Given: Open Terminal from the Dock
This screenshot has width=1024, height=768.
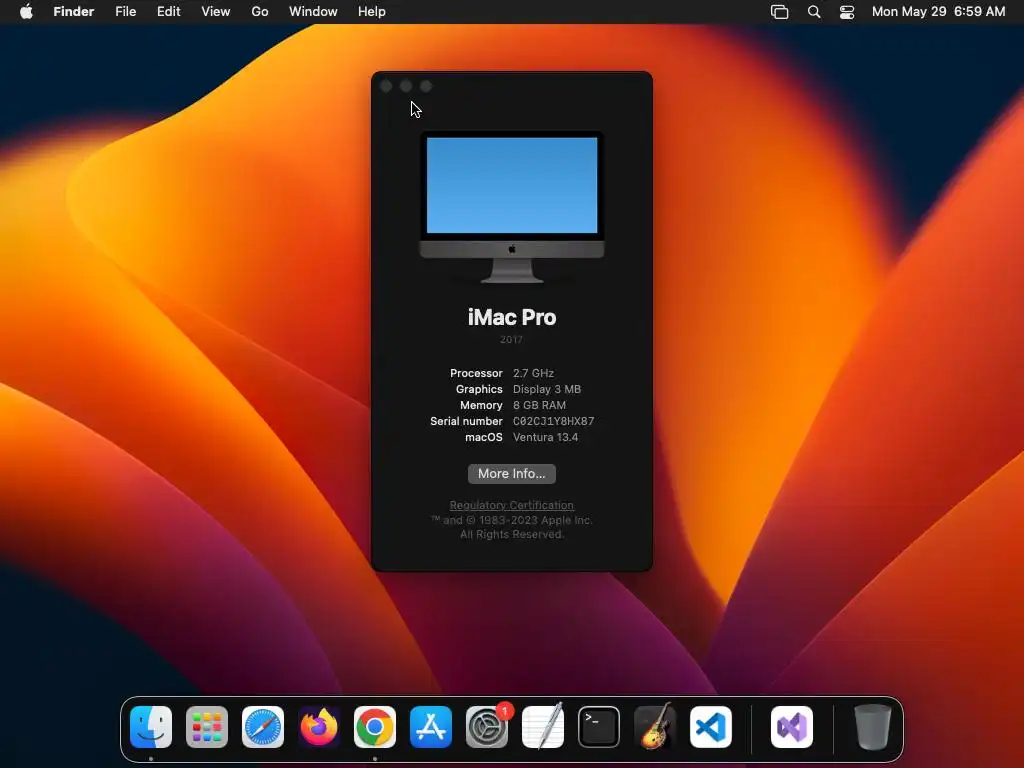Looking at the screenshot, I should click(599, 727).
